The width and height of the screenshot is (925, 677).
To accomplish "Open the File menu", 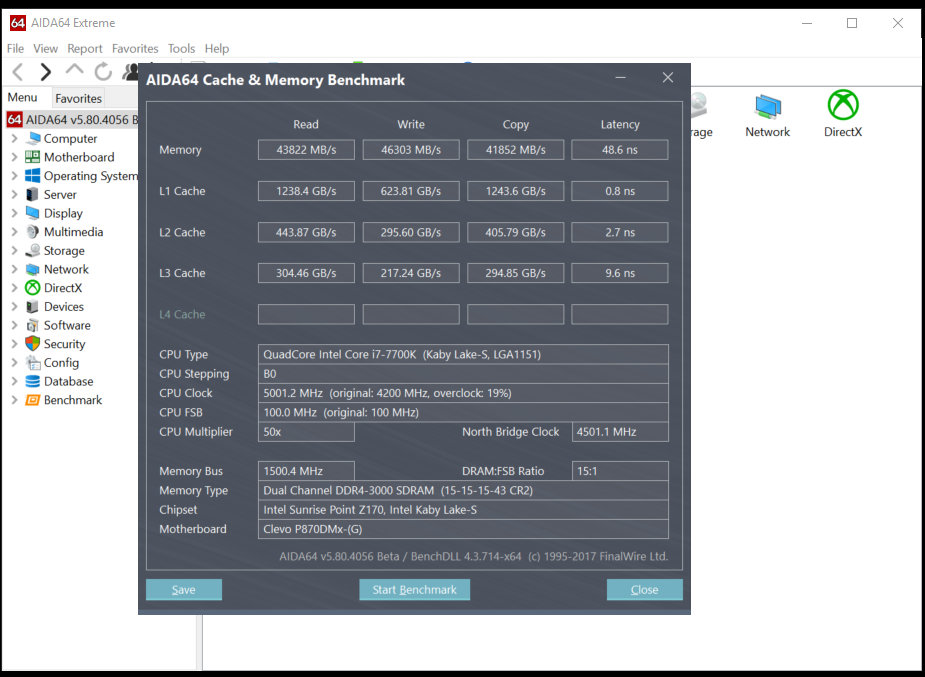I will (15, 48).
